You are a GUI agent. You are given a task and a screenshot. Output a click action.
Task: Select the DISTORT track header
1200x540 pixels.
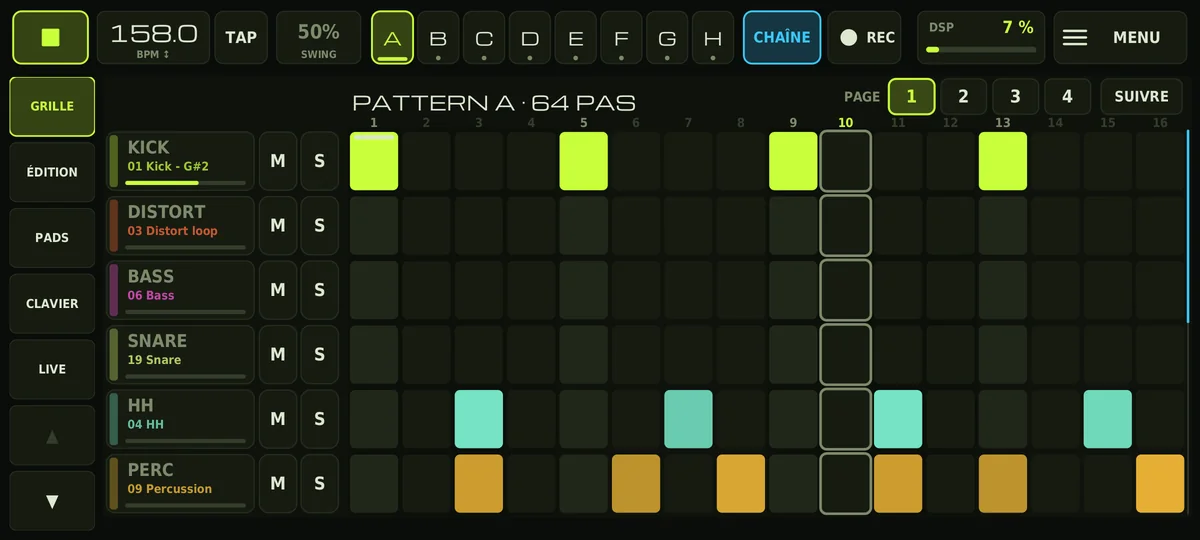tap(181, 225)
